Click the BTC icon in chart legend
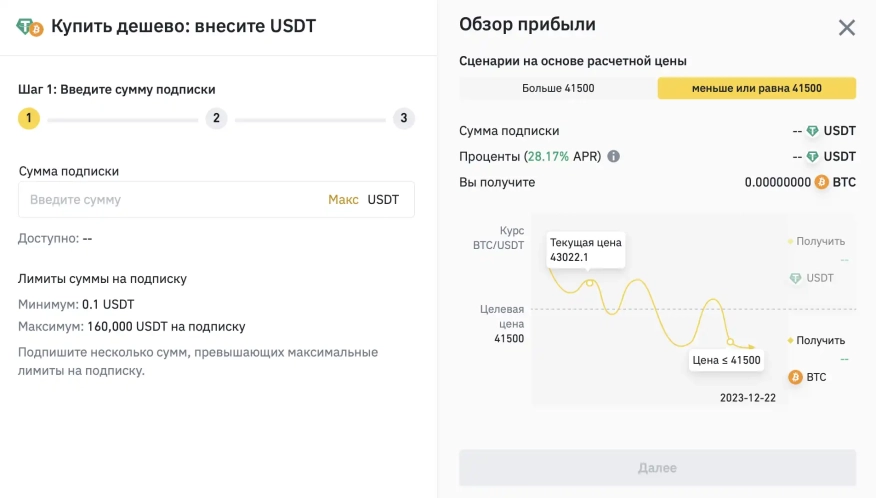Viewport: 876px width, 498px height. (x=796, y=377)
